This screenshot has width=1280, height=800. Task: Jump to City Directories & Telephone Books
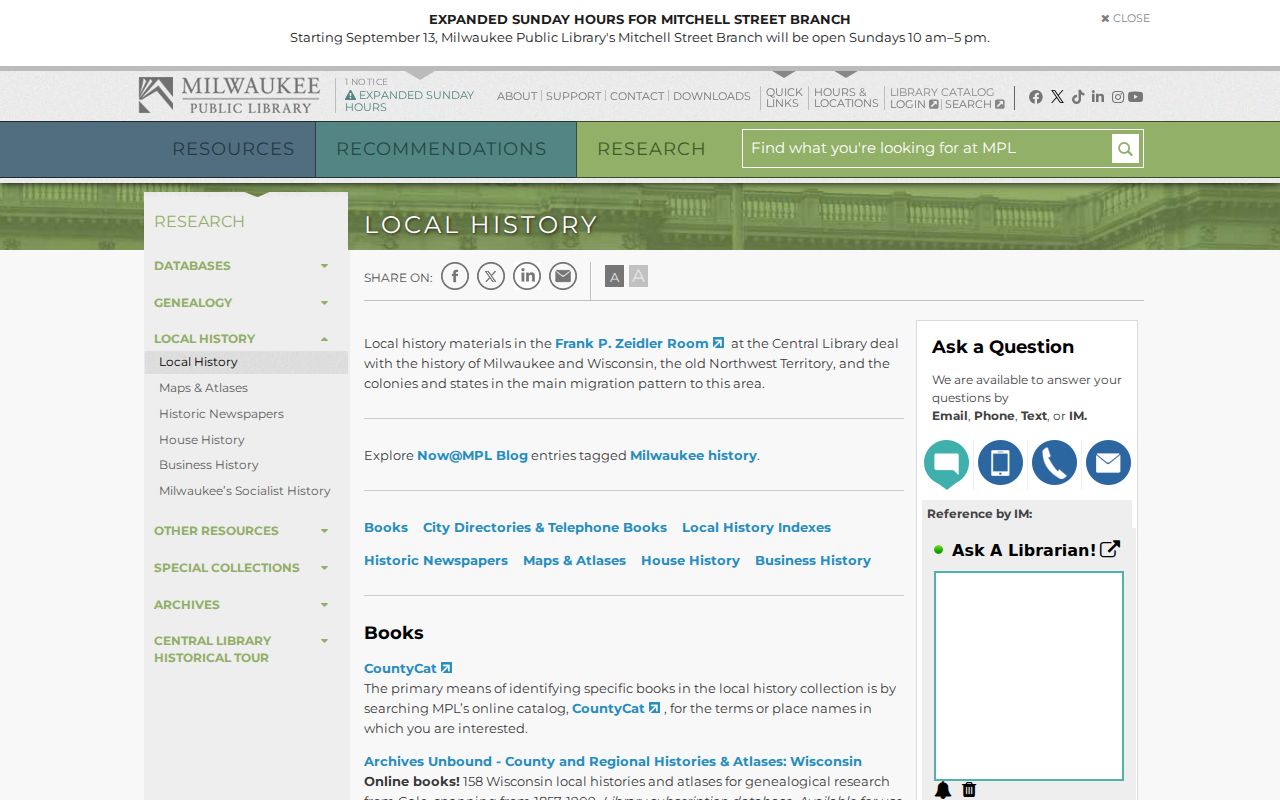(x=545, y=527)
